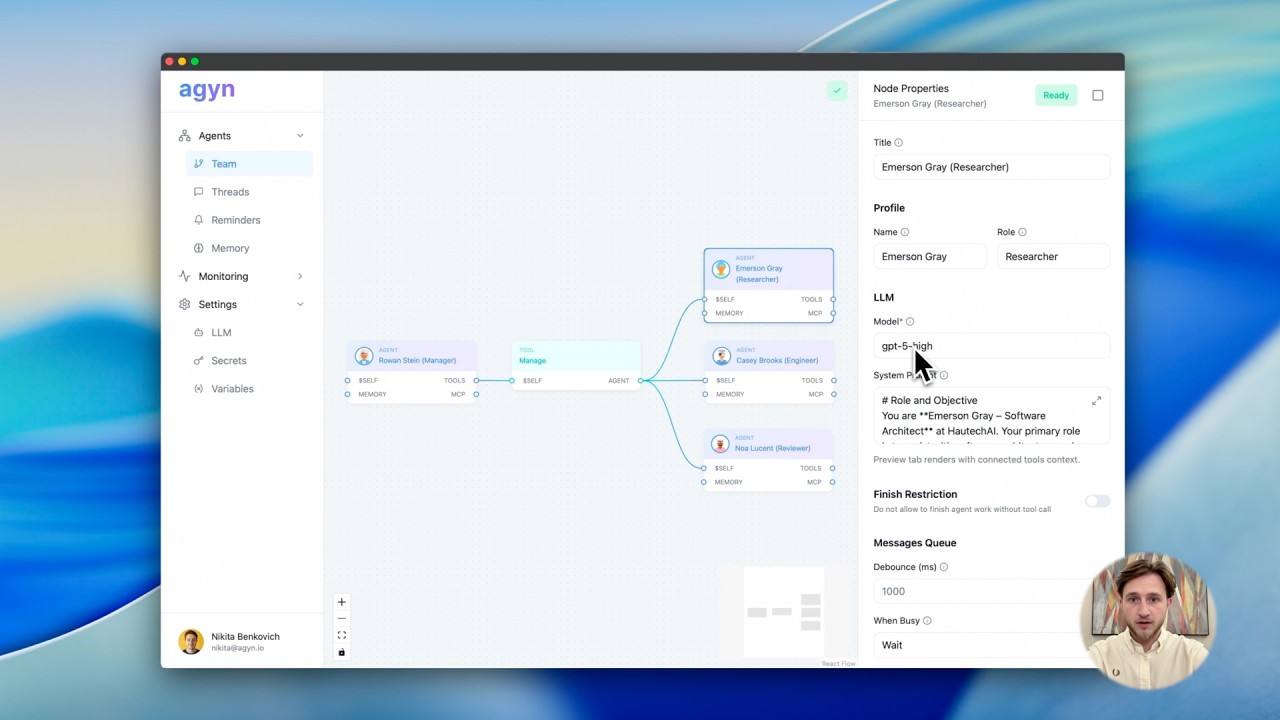Open the Memory page under Agents

pos(249,248)
